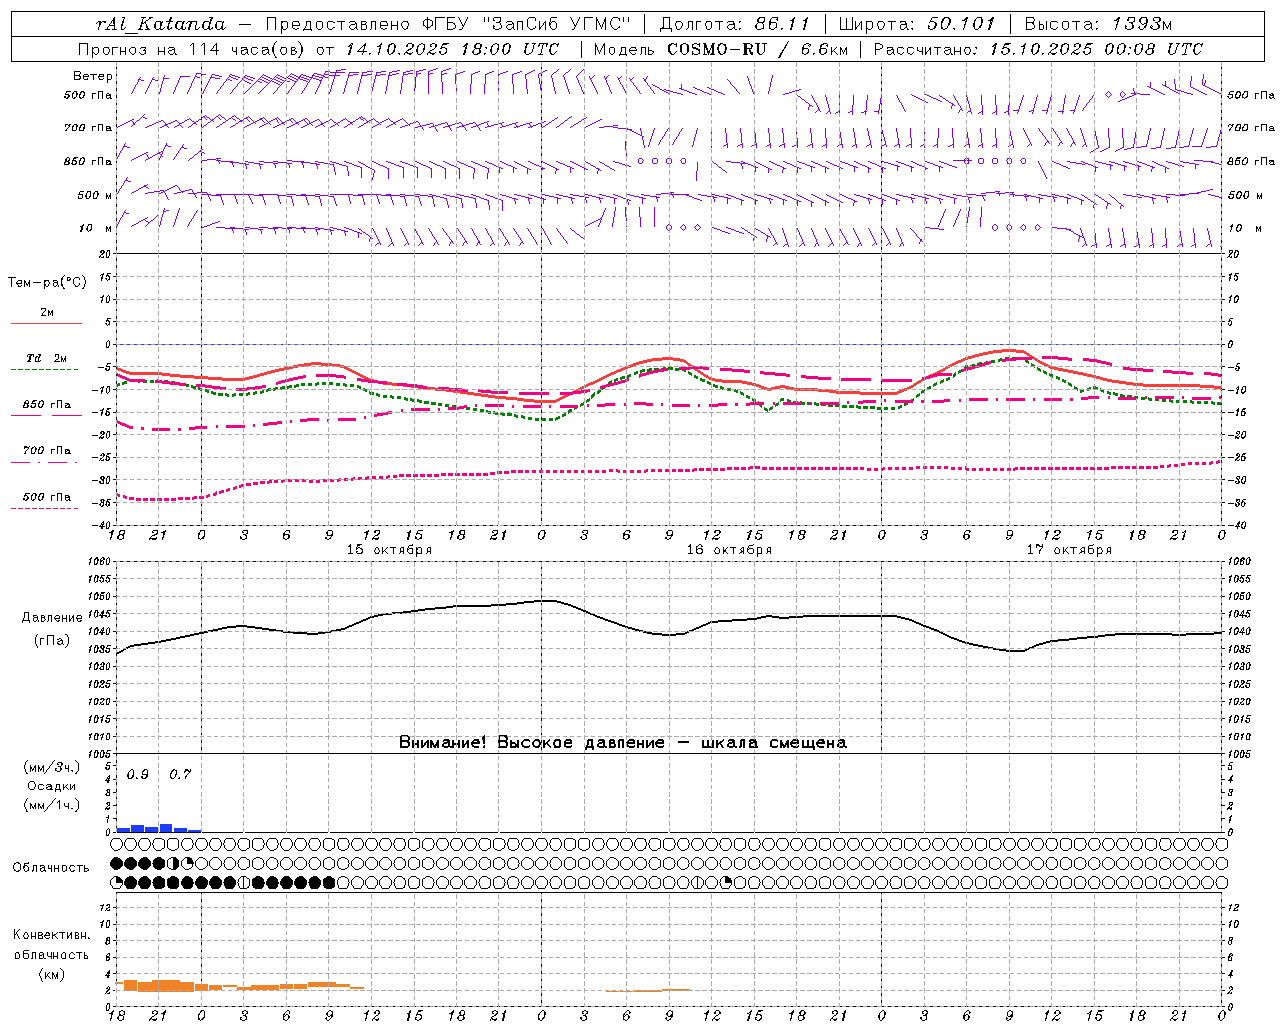Image resolution: width=1280 pixels, height=1024 pixels.
Task: Click the Тем-ра(°C) axis title
Action: (47, 283)
